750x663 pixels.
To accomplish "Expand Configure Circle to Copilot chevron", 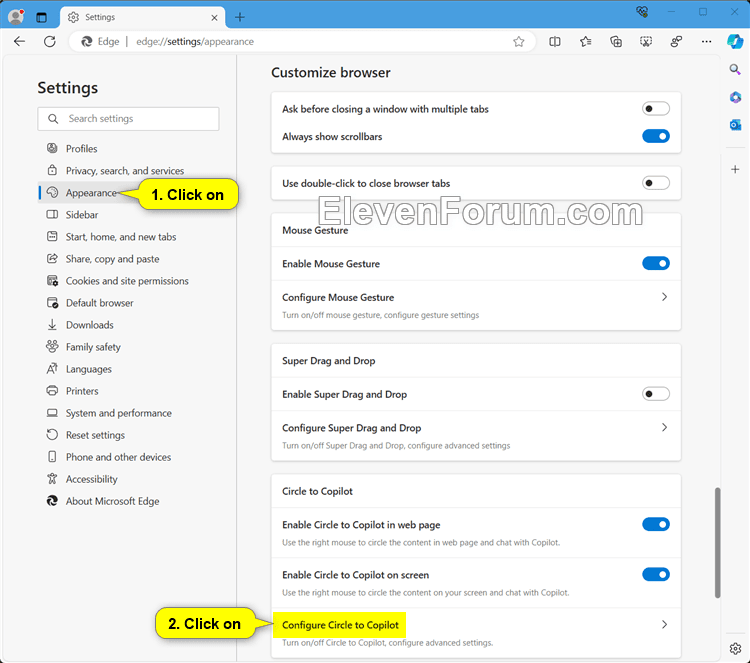I will pos(664,625).
